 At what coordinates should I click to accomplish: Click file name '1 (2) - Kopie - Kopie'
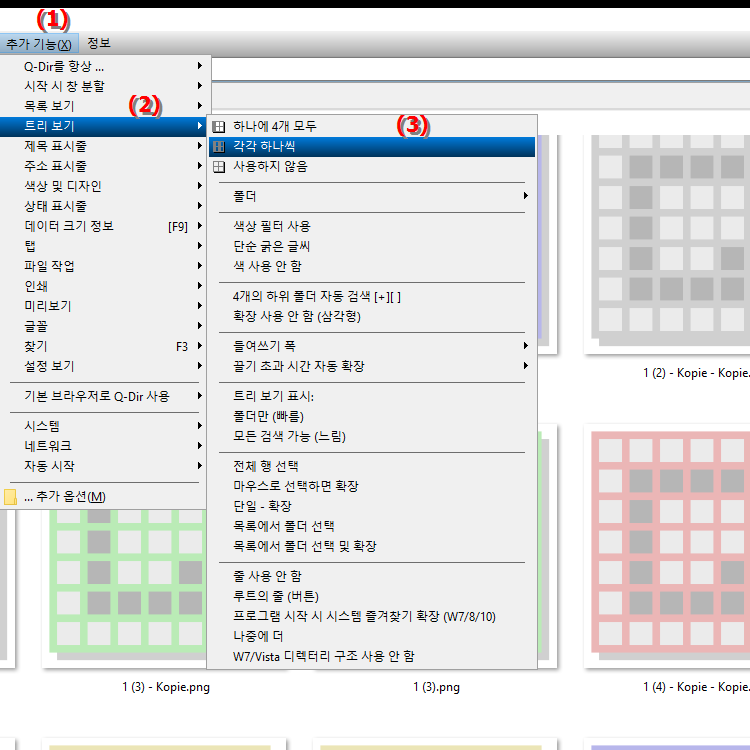[x=696, y=373]
